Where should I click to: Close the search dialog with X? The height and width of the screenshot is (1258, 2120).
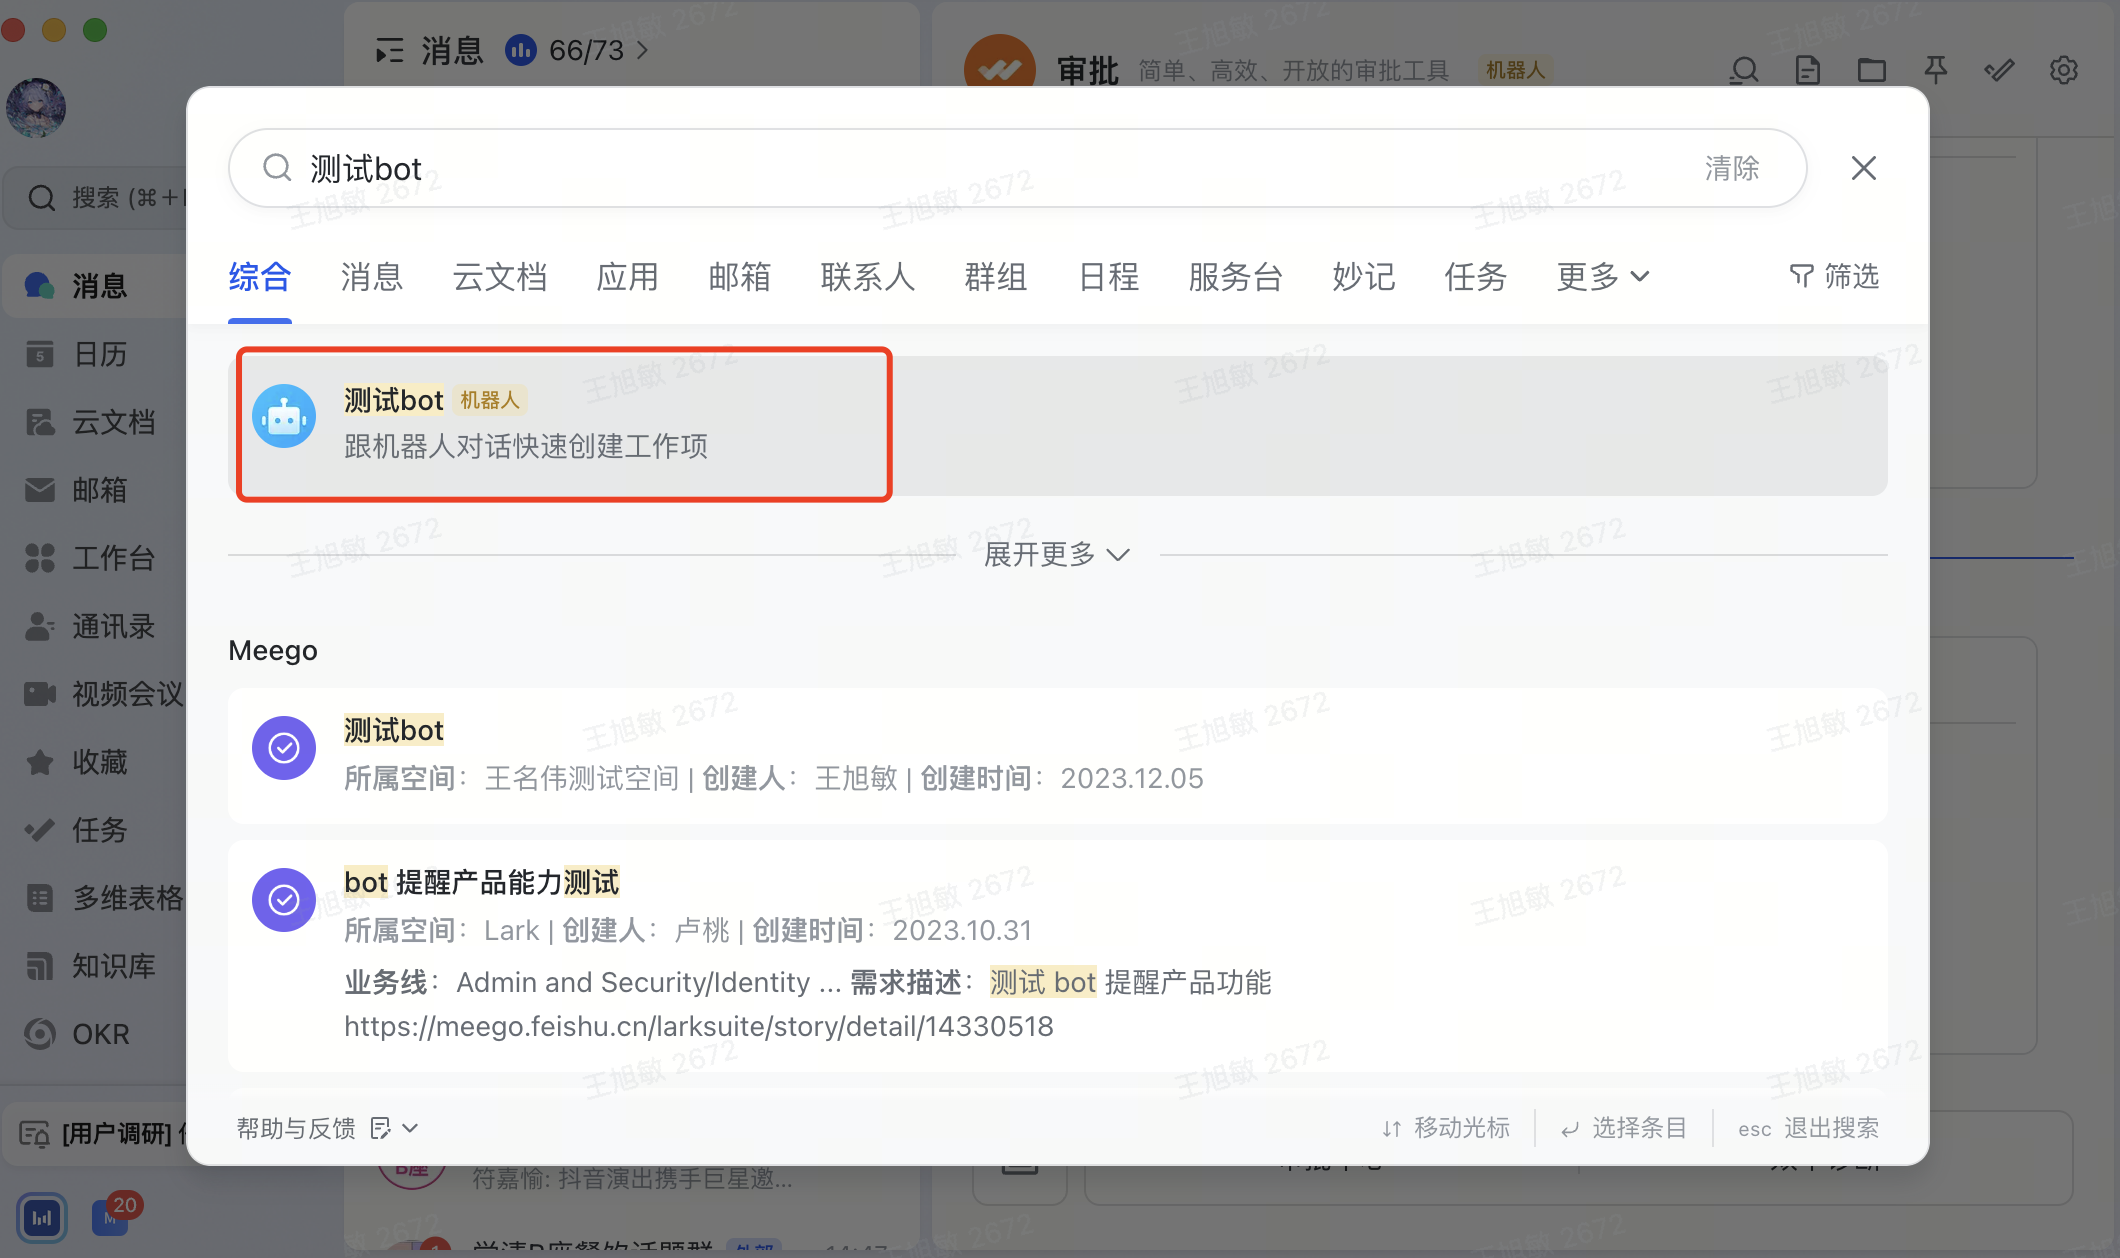[x=1863, y=168]
